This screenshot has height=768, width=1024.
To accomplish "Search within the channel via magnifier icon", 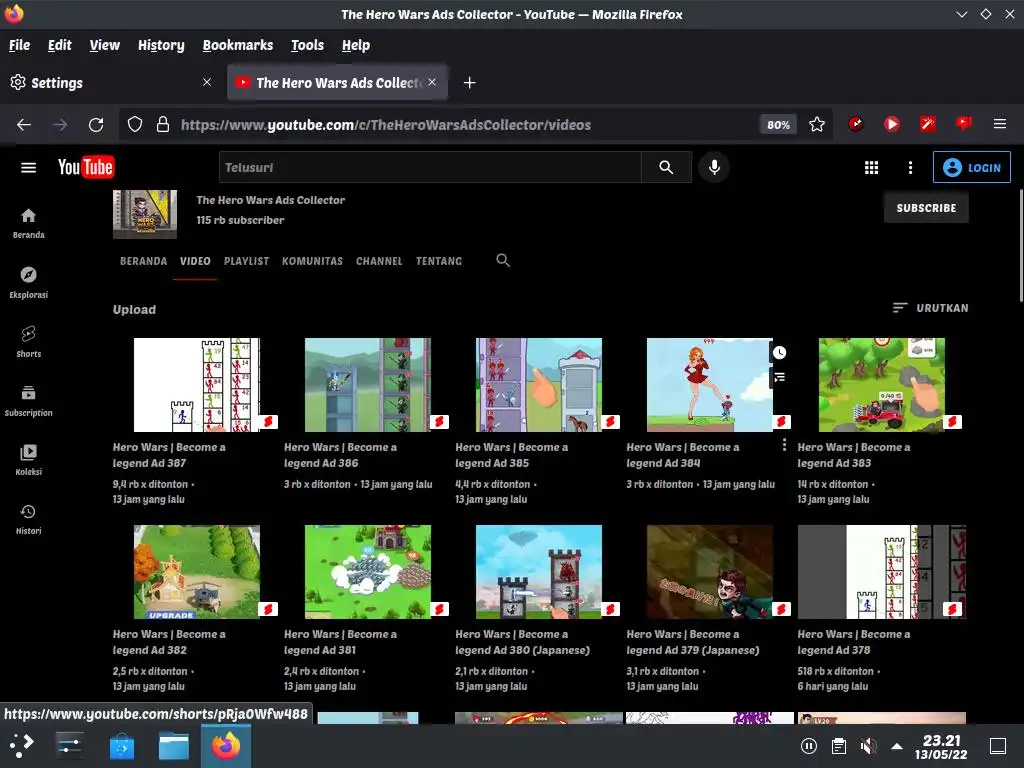I will [x=503, y=261].
